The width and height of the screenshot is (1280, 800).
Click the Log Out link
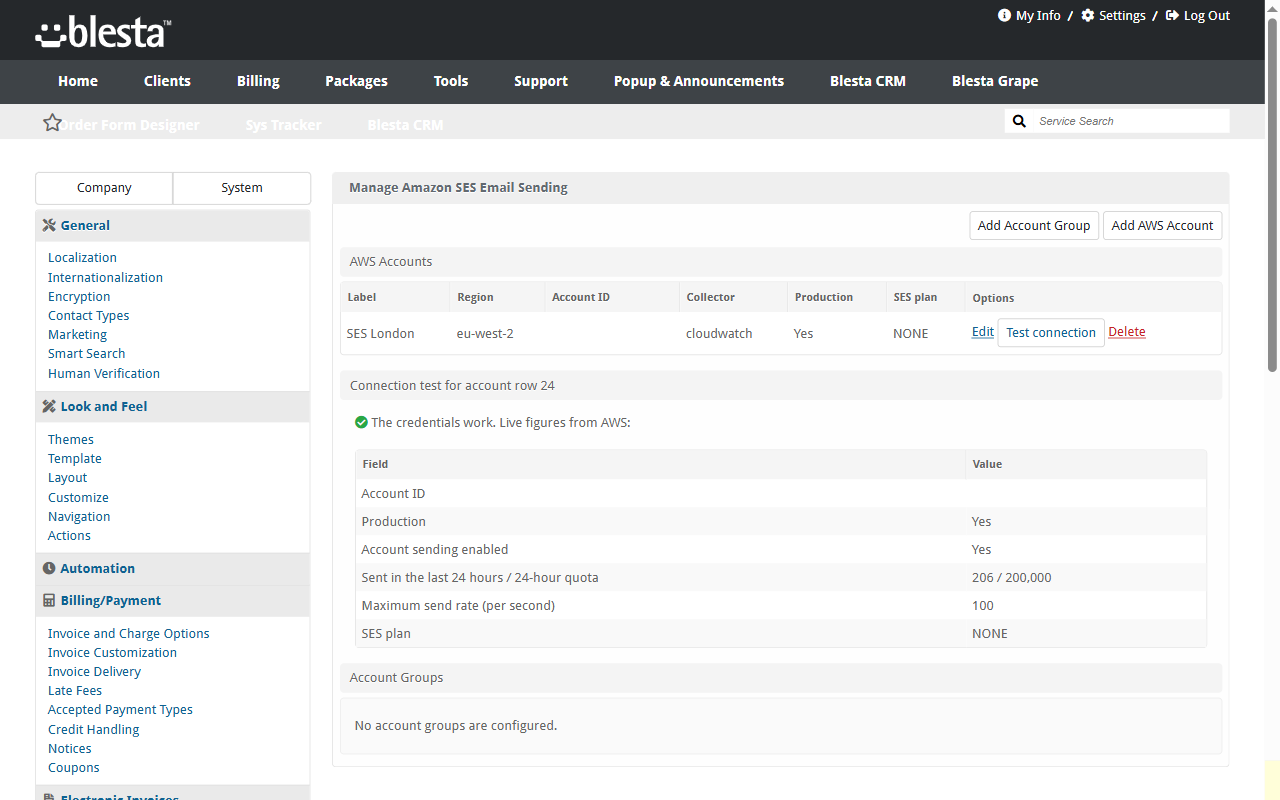click(x=1207, y=15)
